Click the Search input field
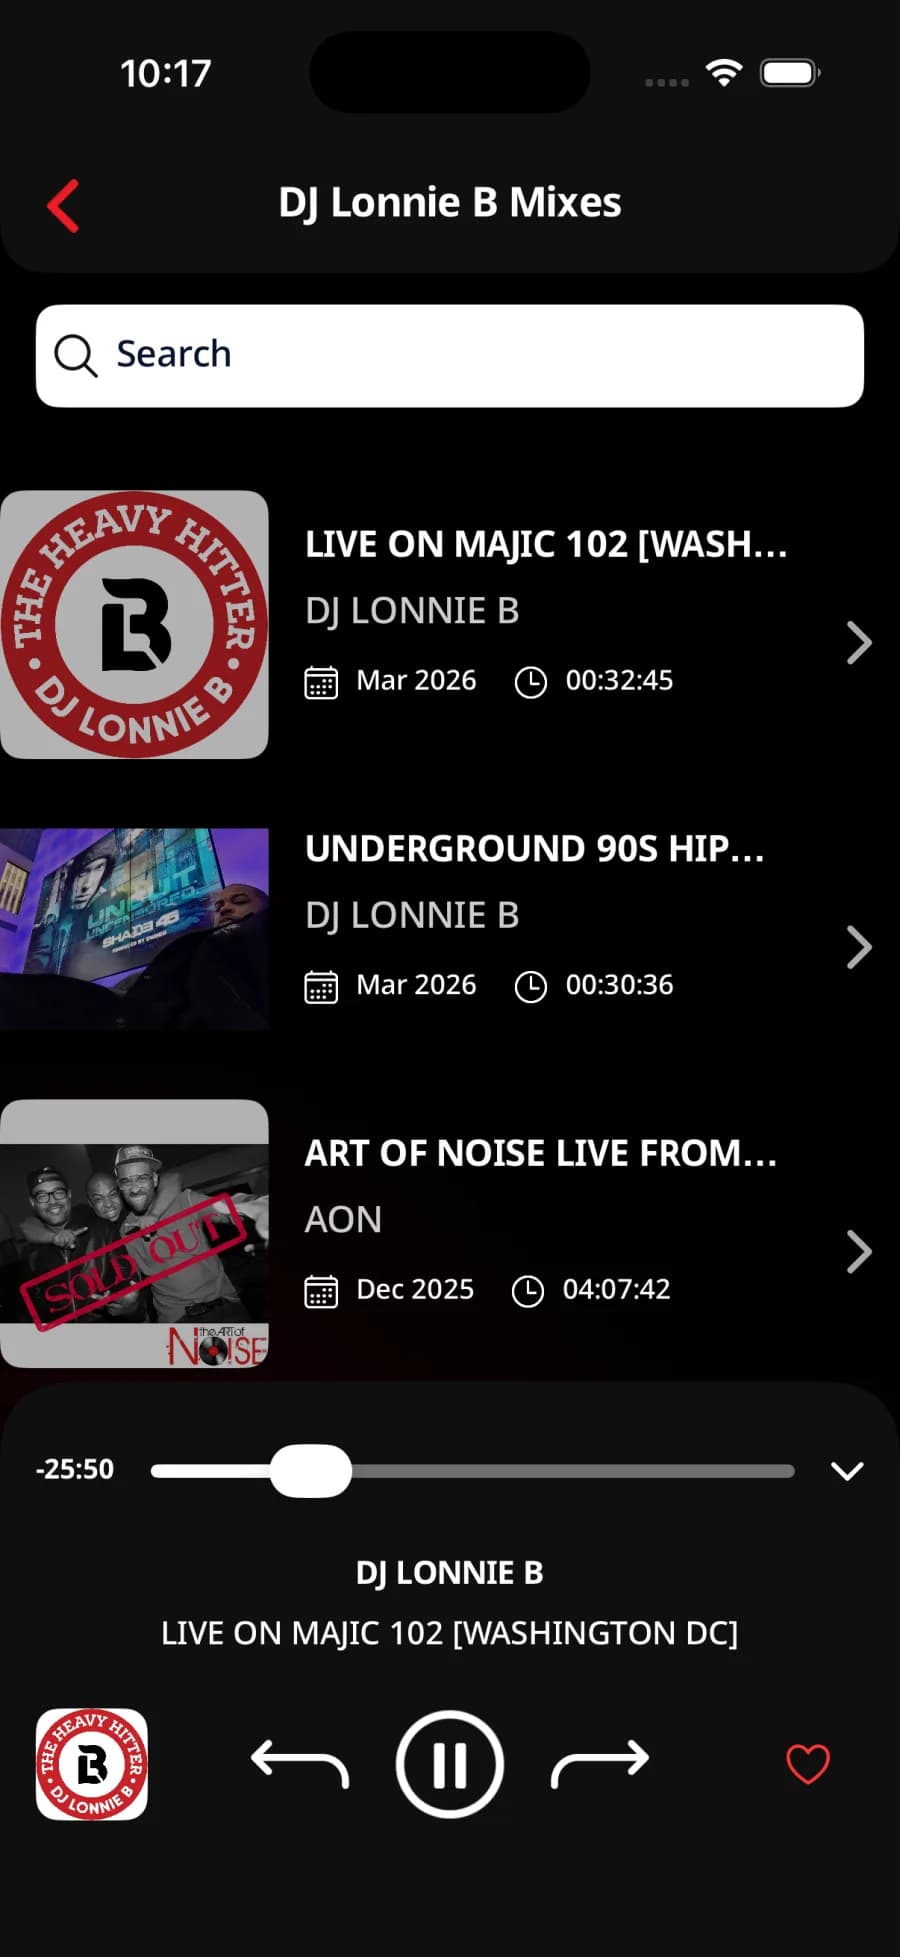The width and height of the screenshot is (900, 1957). pyautogui.click(x=450, y=356)
